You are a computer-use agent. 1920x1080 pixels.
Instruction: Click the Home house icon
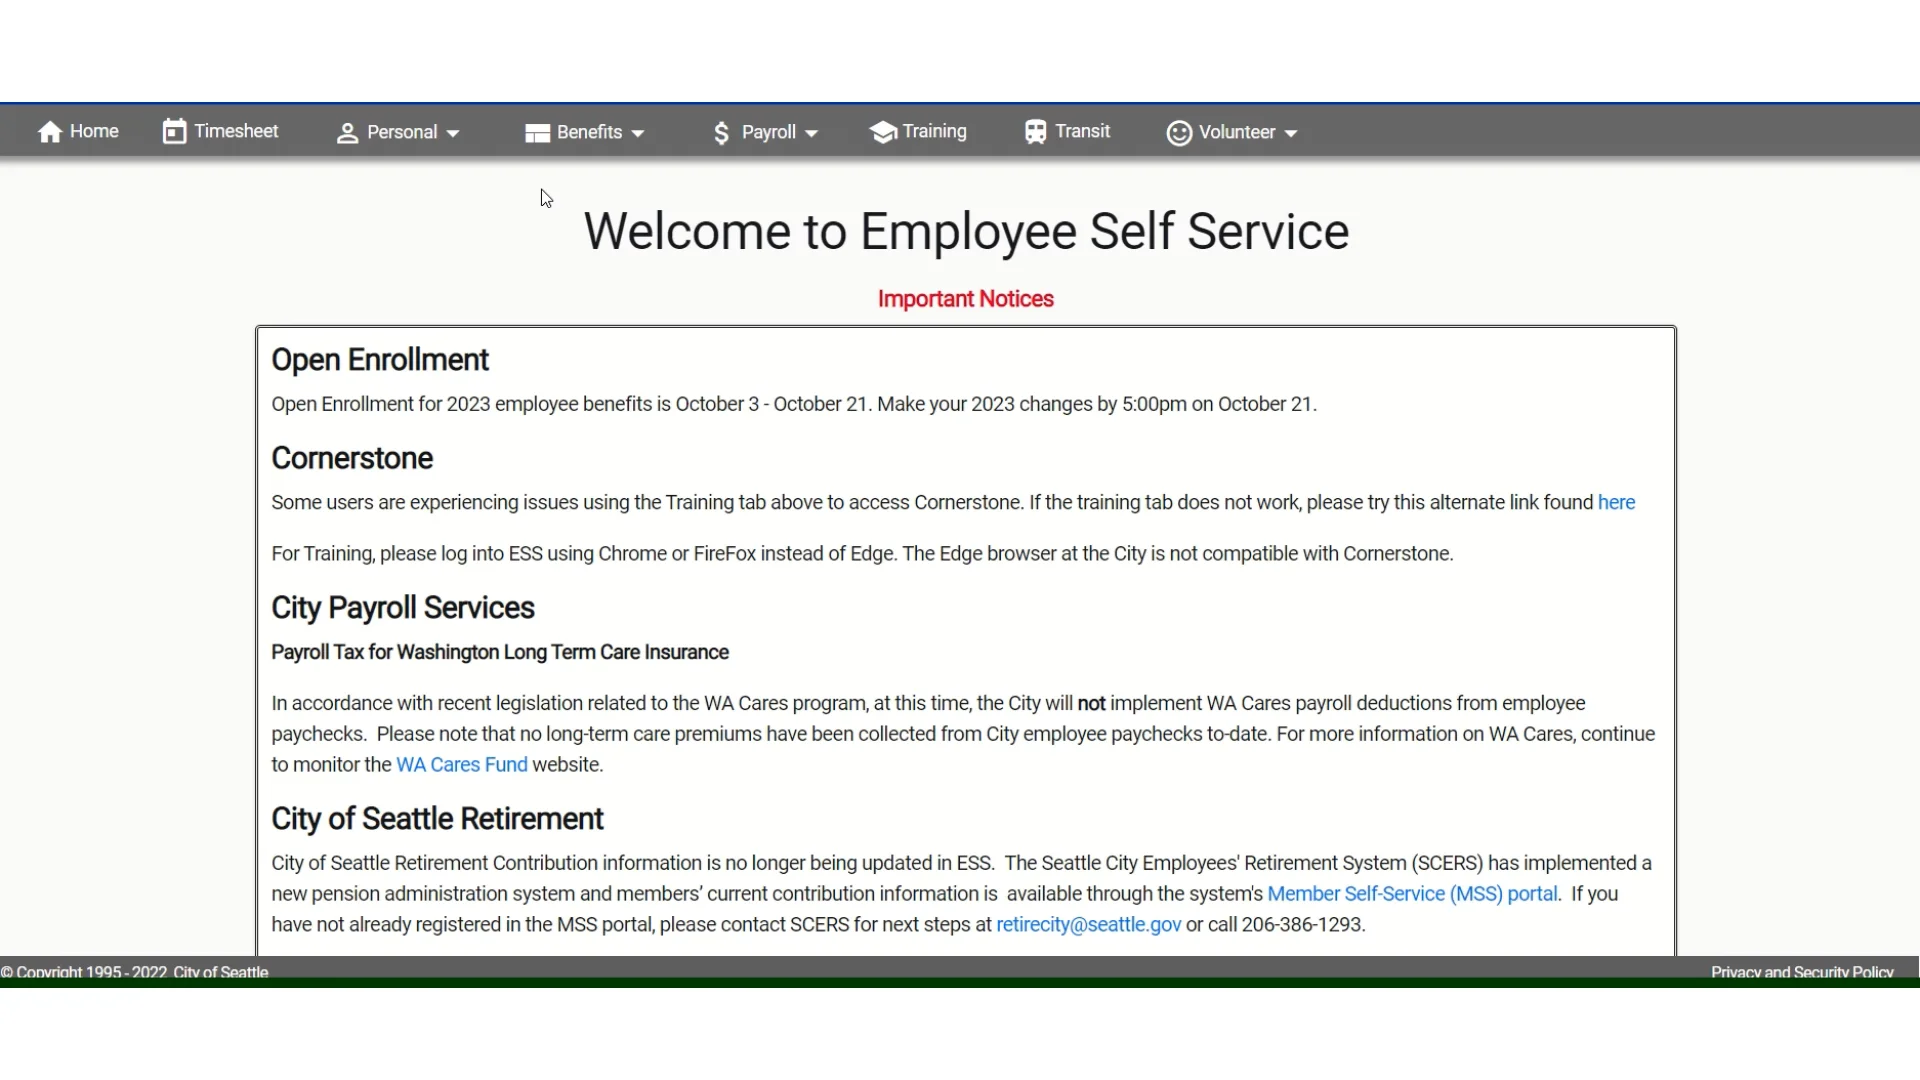click(50, 132)
